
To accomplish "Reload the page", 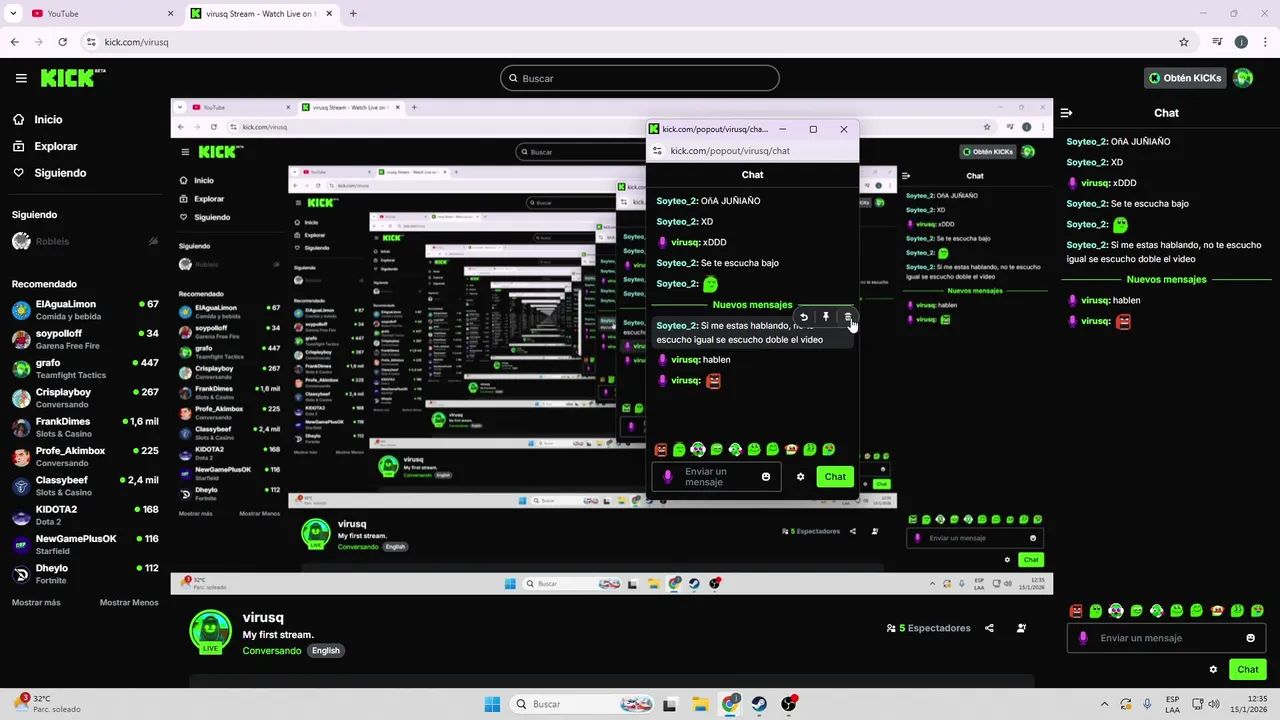I will pos(62,42).
